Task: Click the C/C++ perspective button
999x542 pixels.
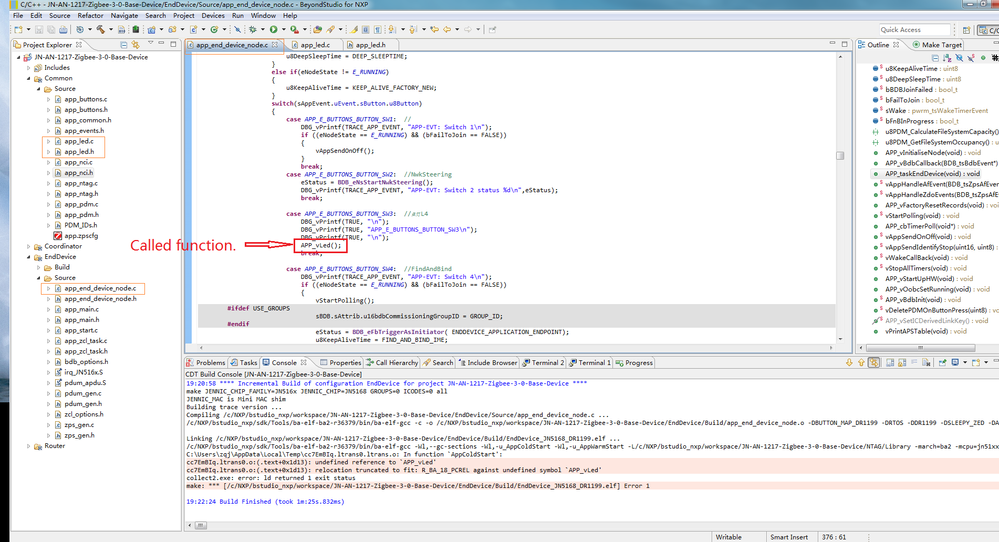Action: [x=989, y=30]
